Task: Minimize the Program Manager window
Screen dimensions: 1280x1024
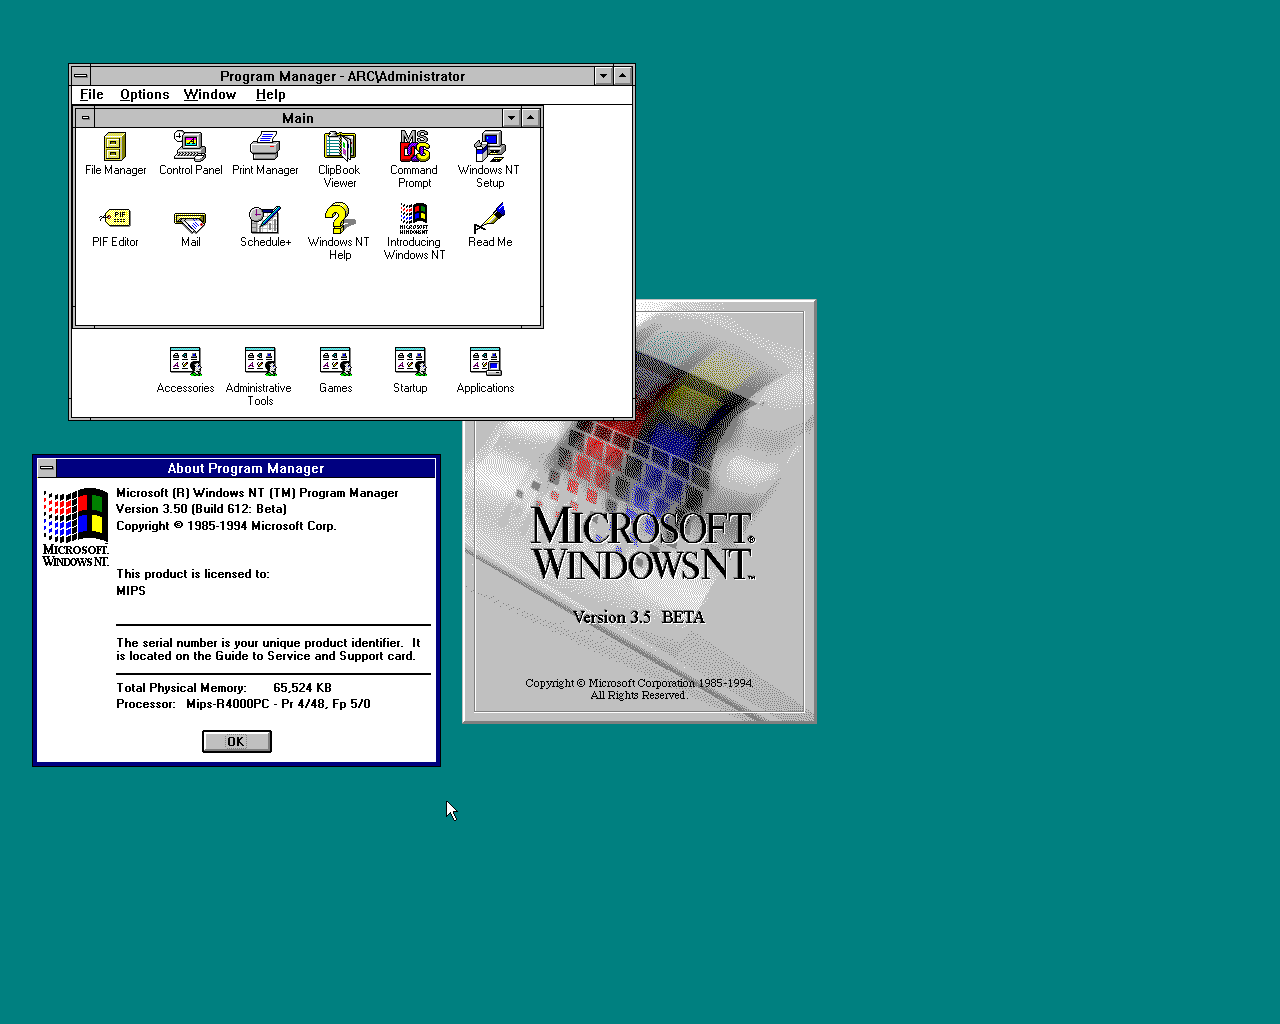Action: [603, 76]
